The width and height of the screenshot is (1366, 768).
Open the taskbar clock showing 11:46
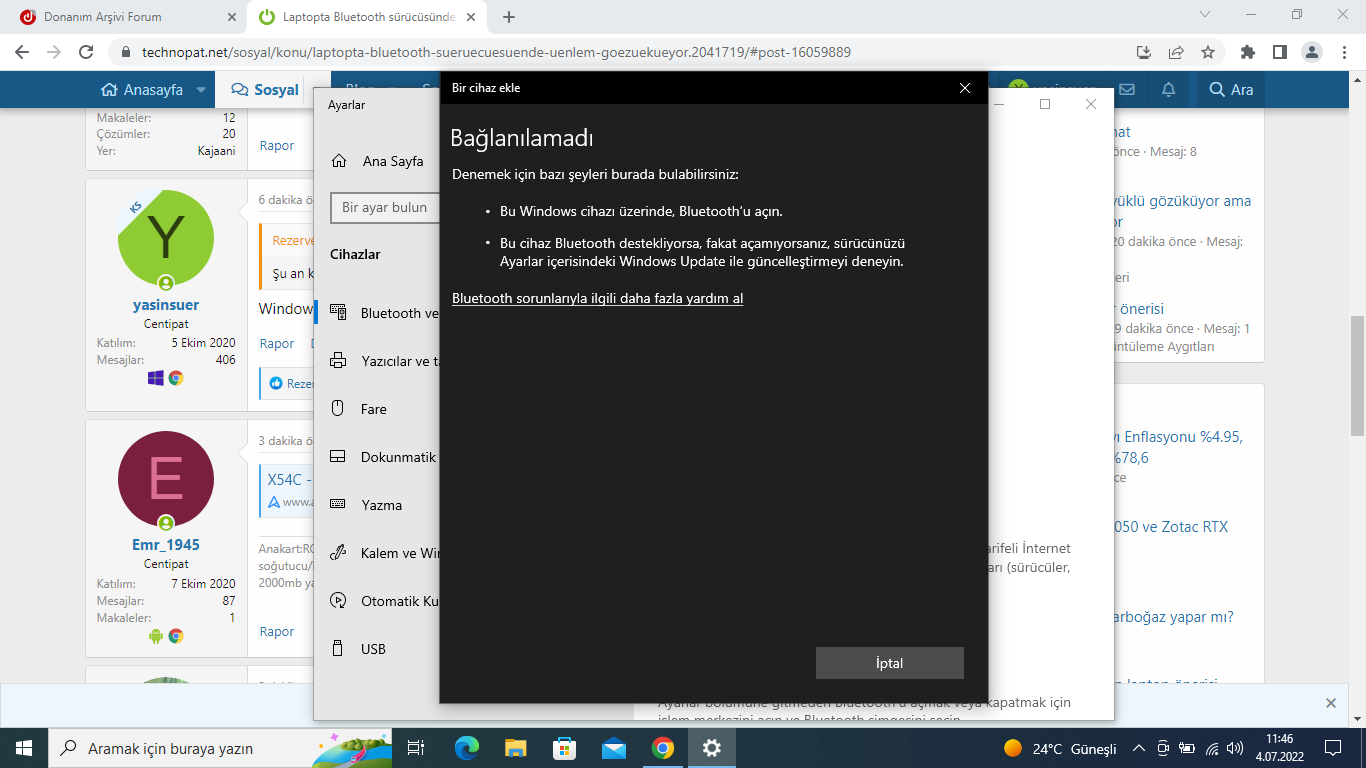[1279, 748]
